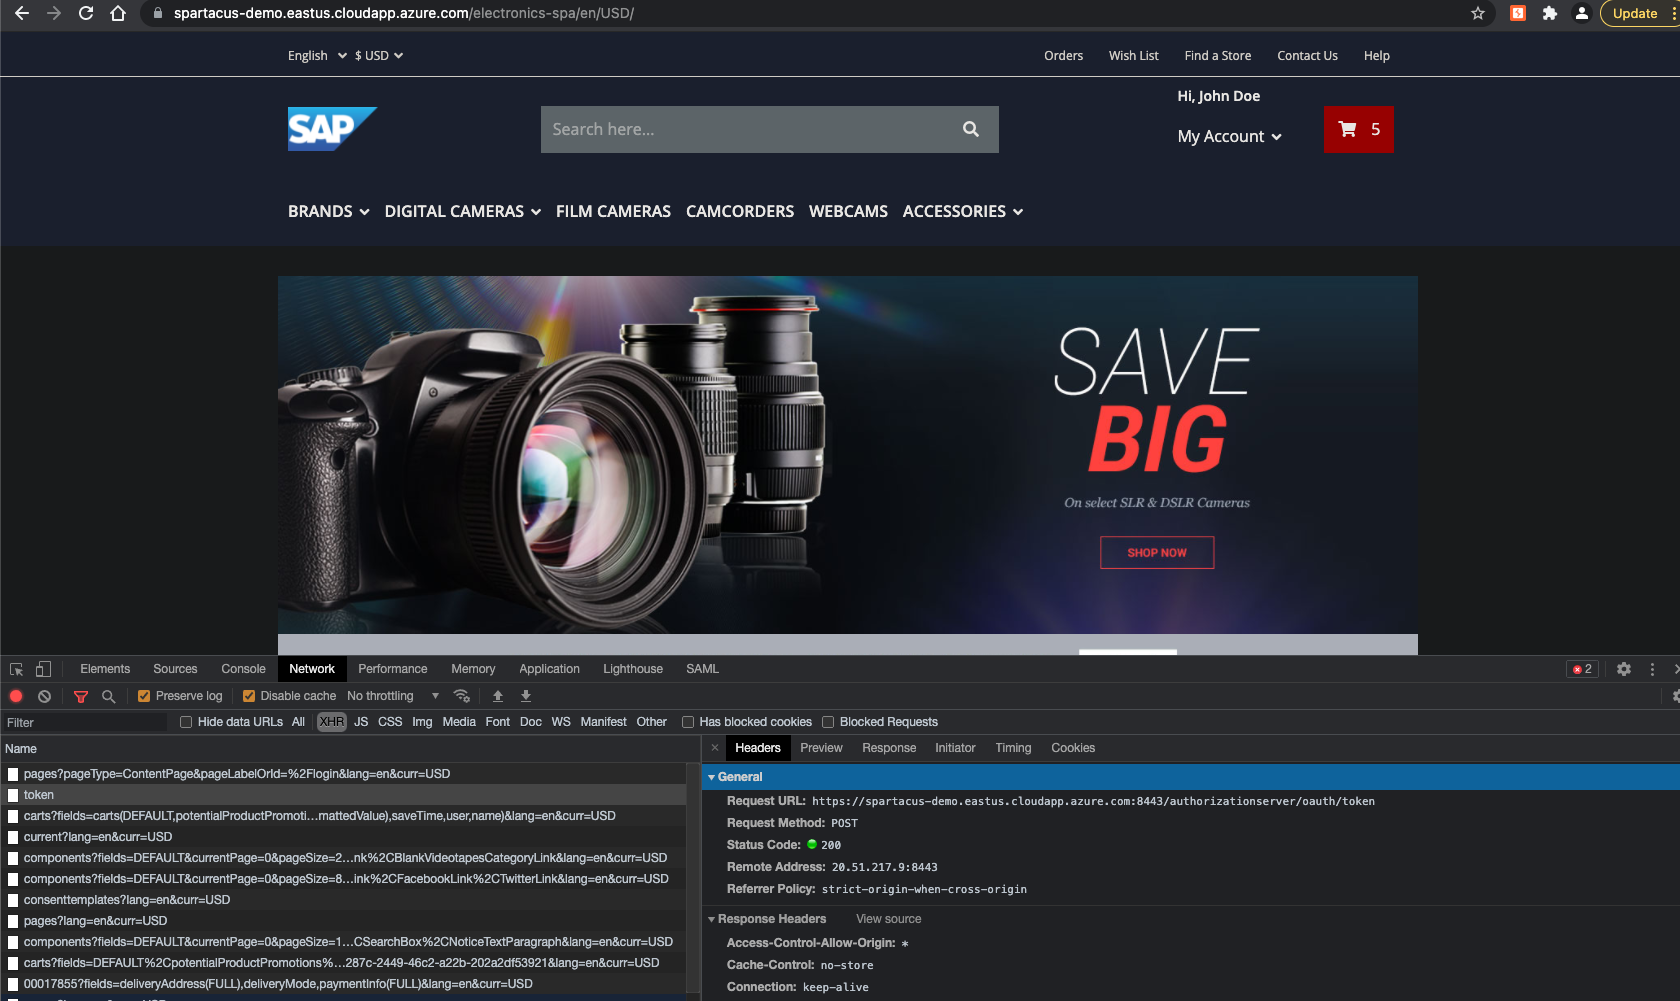This screenshot has height=1001, width=1680.
Task: Uncheck Preserve log checkbox
Action: pyautogui.click(x=144, y=696)
